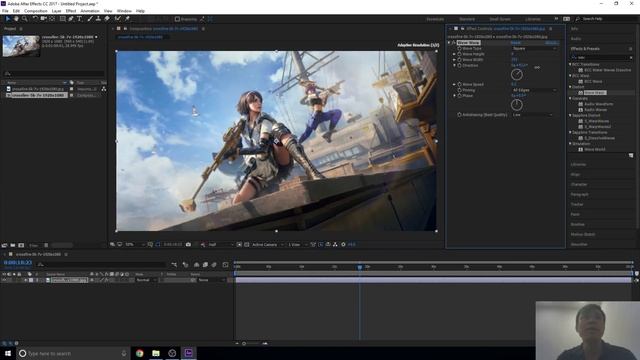Click the current time indicator on timeline
Screen dimensions: 640x360
tap(360, 267)
